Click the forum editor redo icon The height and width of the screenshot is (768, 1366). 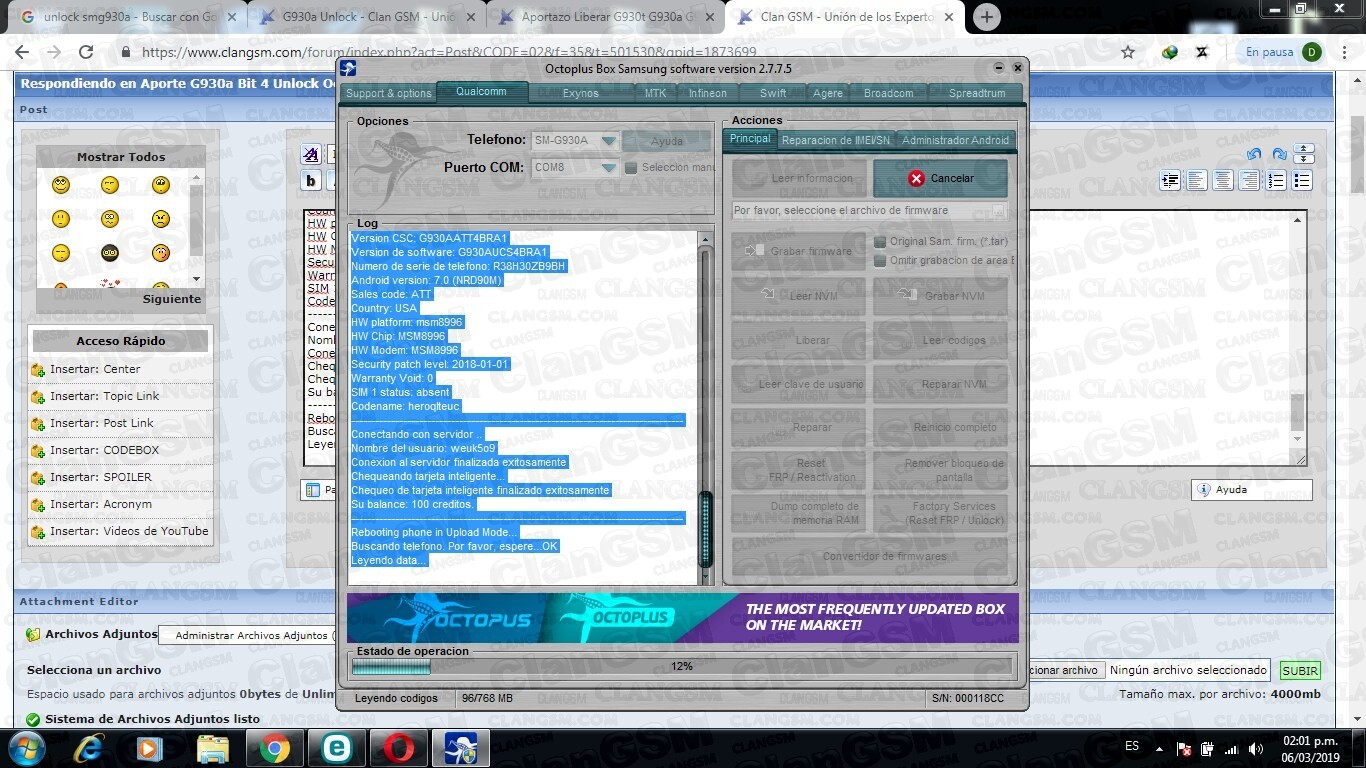pyautogui.click(x=1279, y=154)
